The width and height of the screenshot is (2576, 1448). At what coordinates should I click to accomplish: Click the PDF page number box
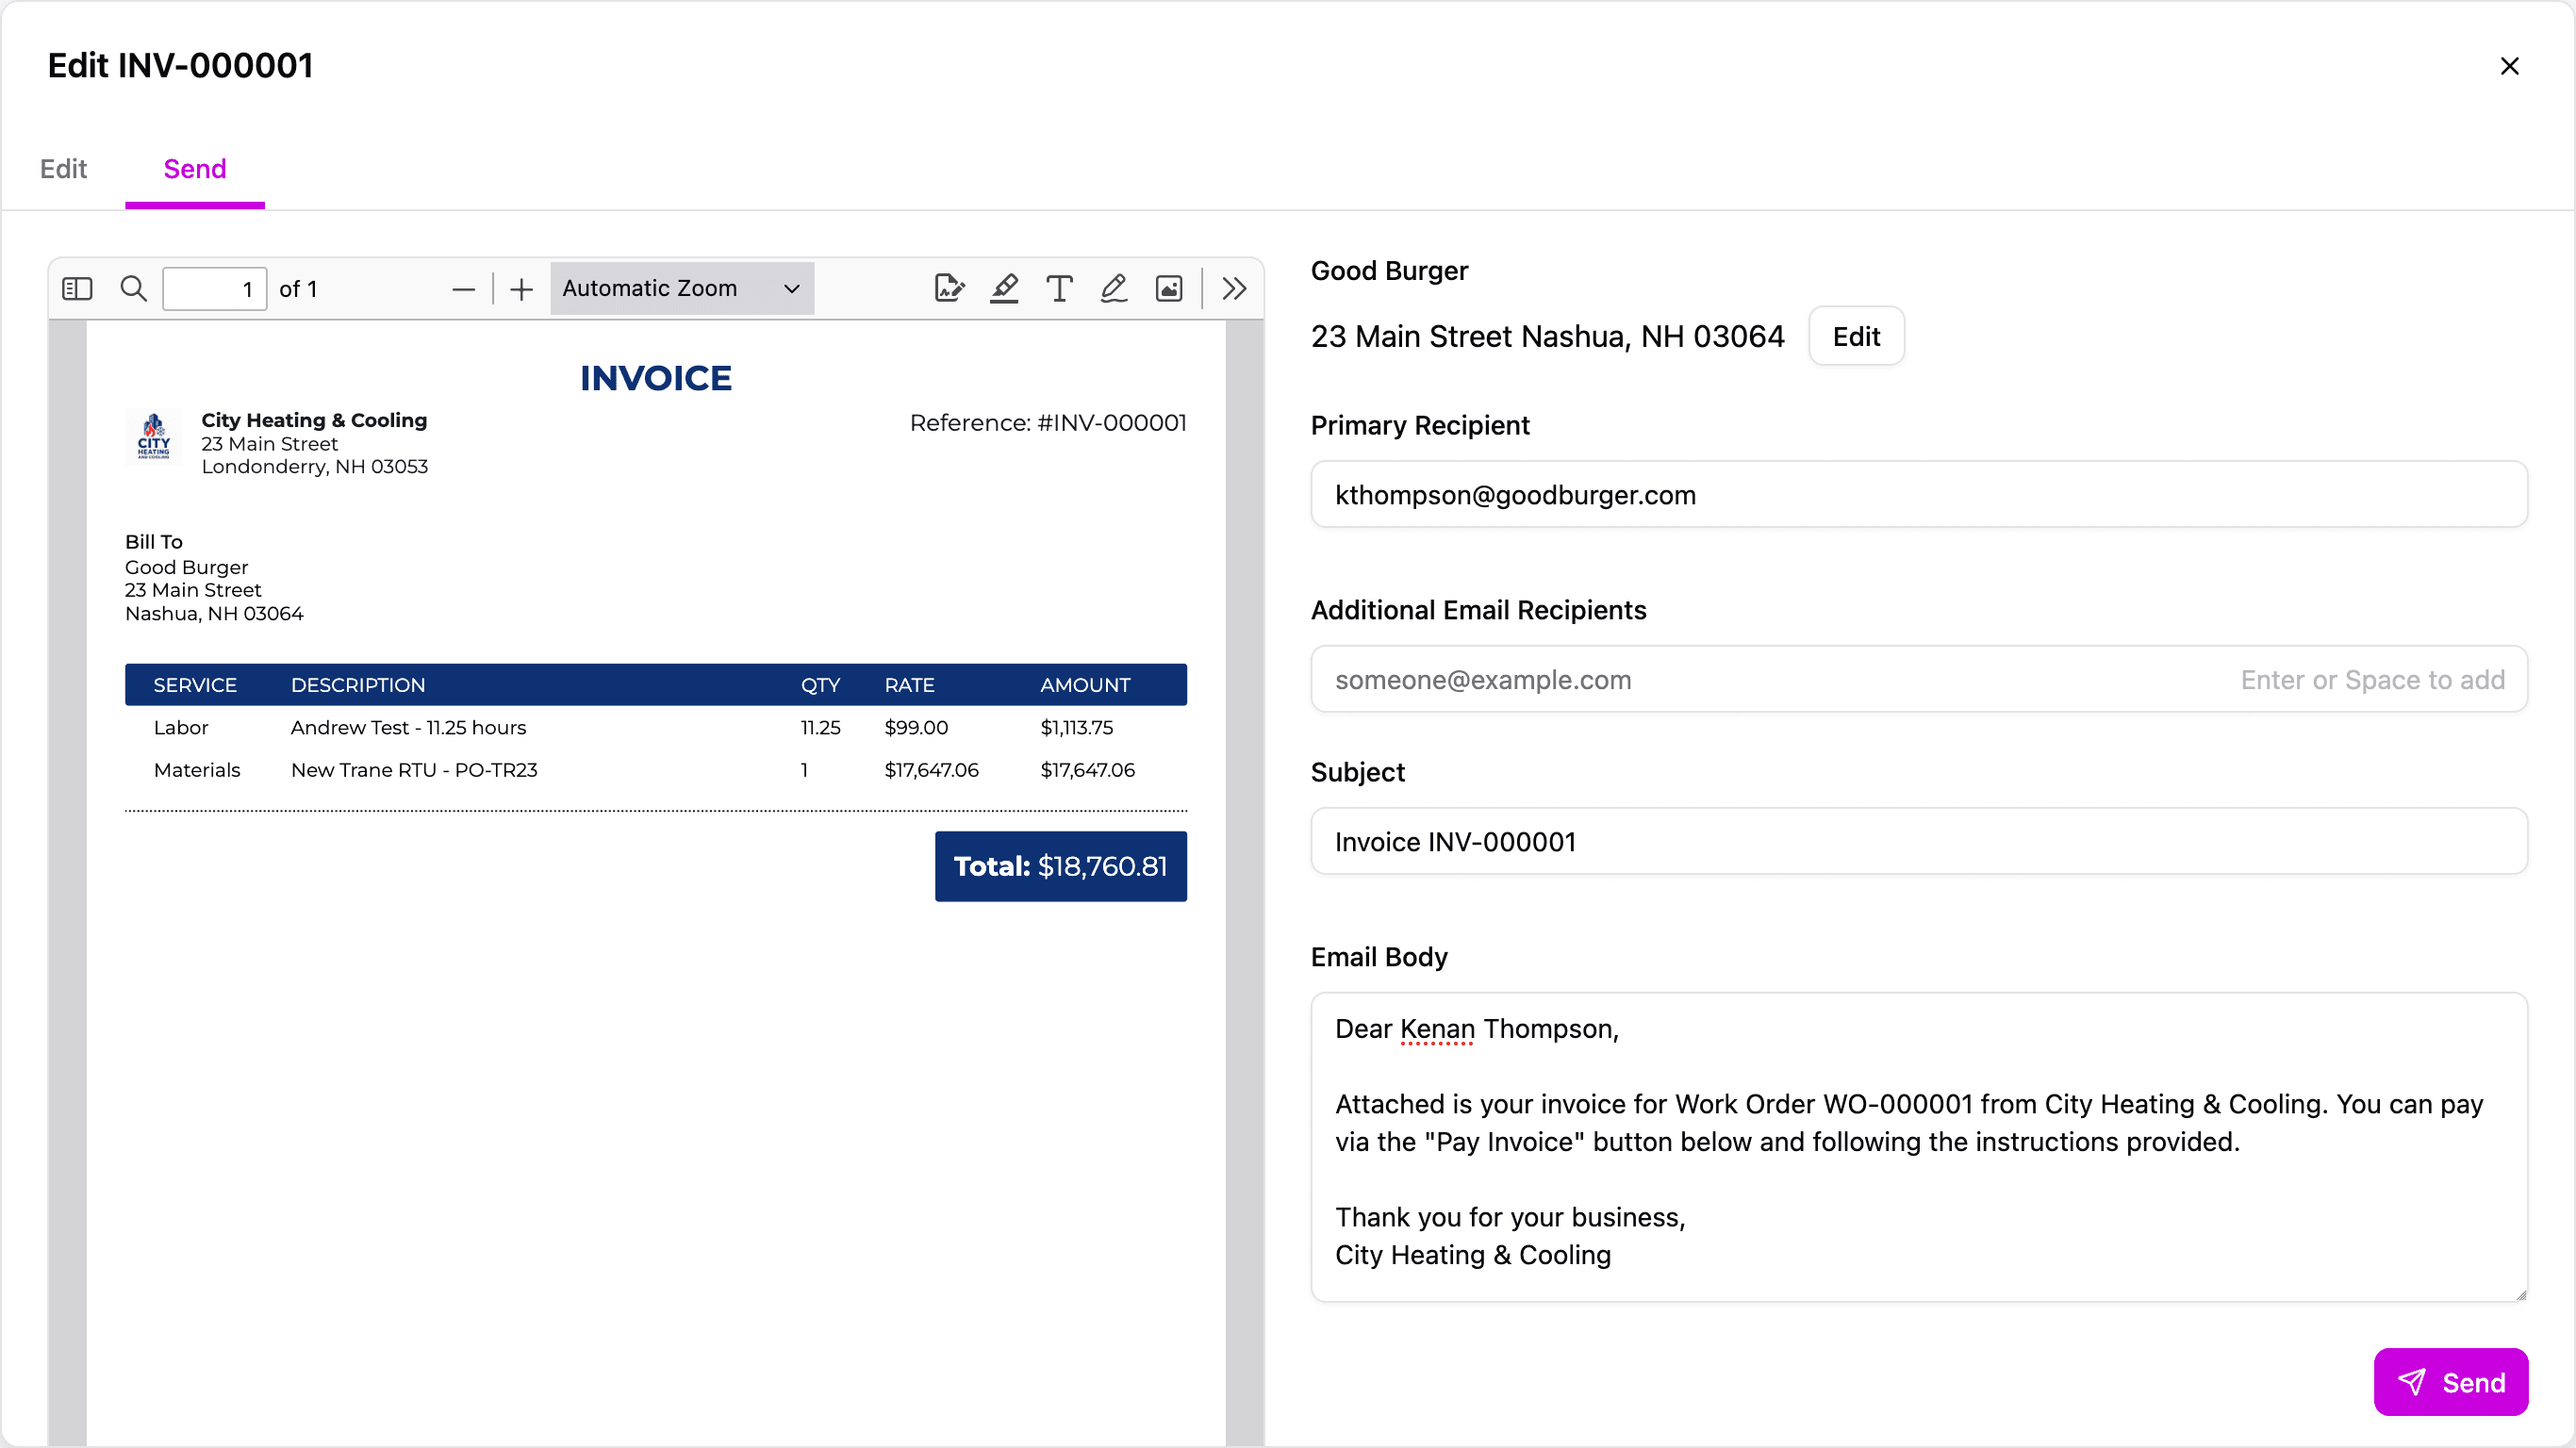click(x=214, y=290)
